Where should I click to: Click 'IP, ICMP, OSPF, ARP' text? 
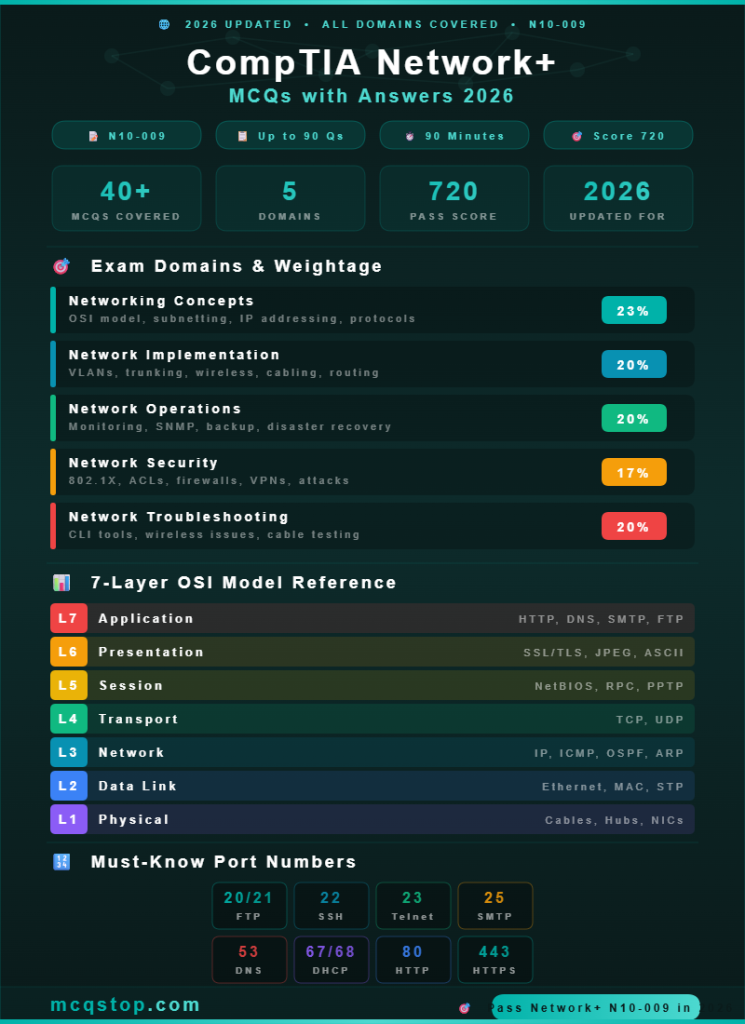[609, 753]
